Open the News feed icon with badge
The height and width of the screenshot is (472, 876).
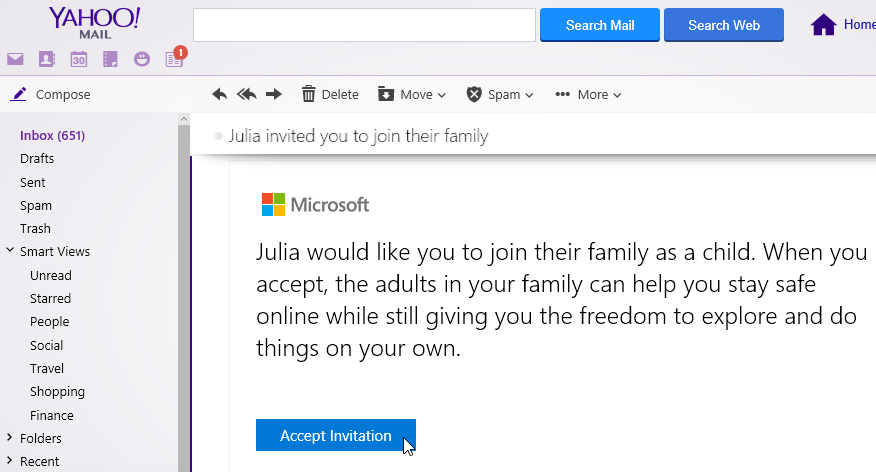pos(174,60)
